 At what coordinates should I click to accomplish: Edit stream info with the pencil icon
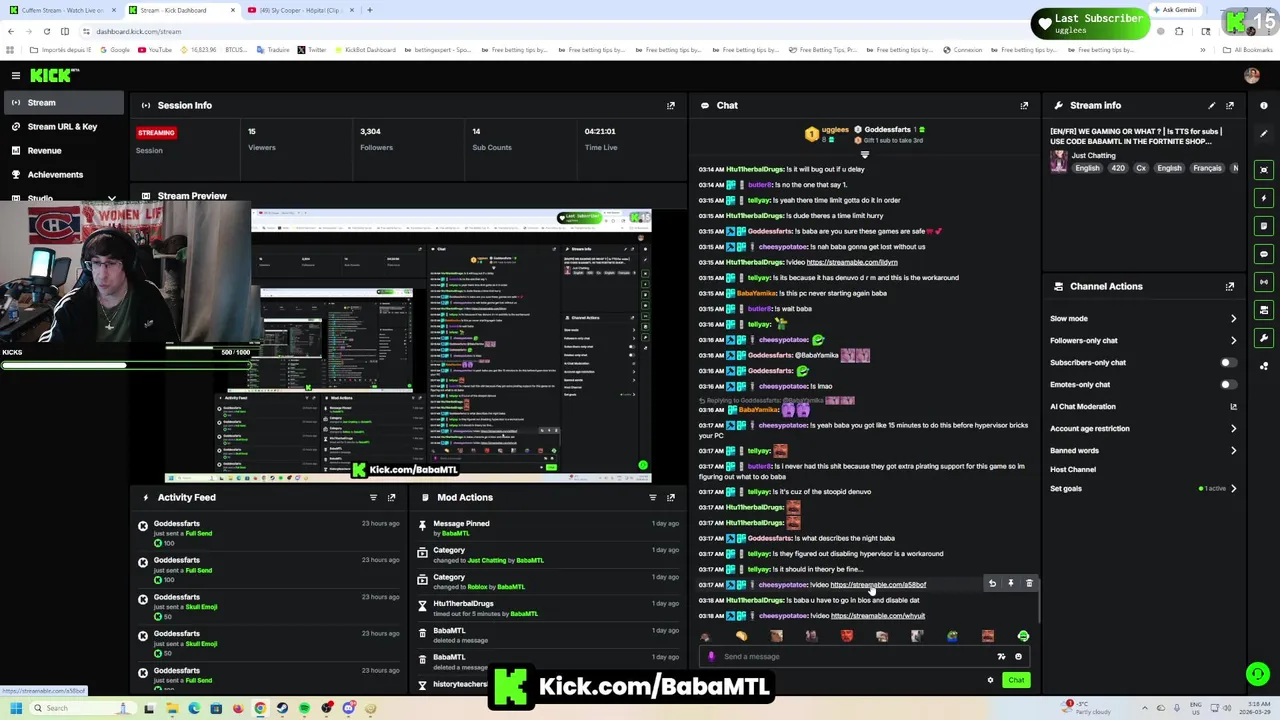tap(1212, 105)
